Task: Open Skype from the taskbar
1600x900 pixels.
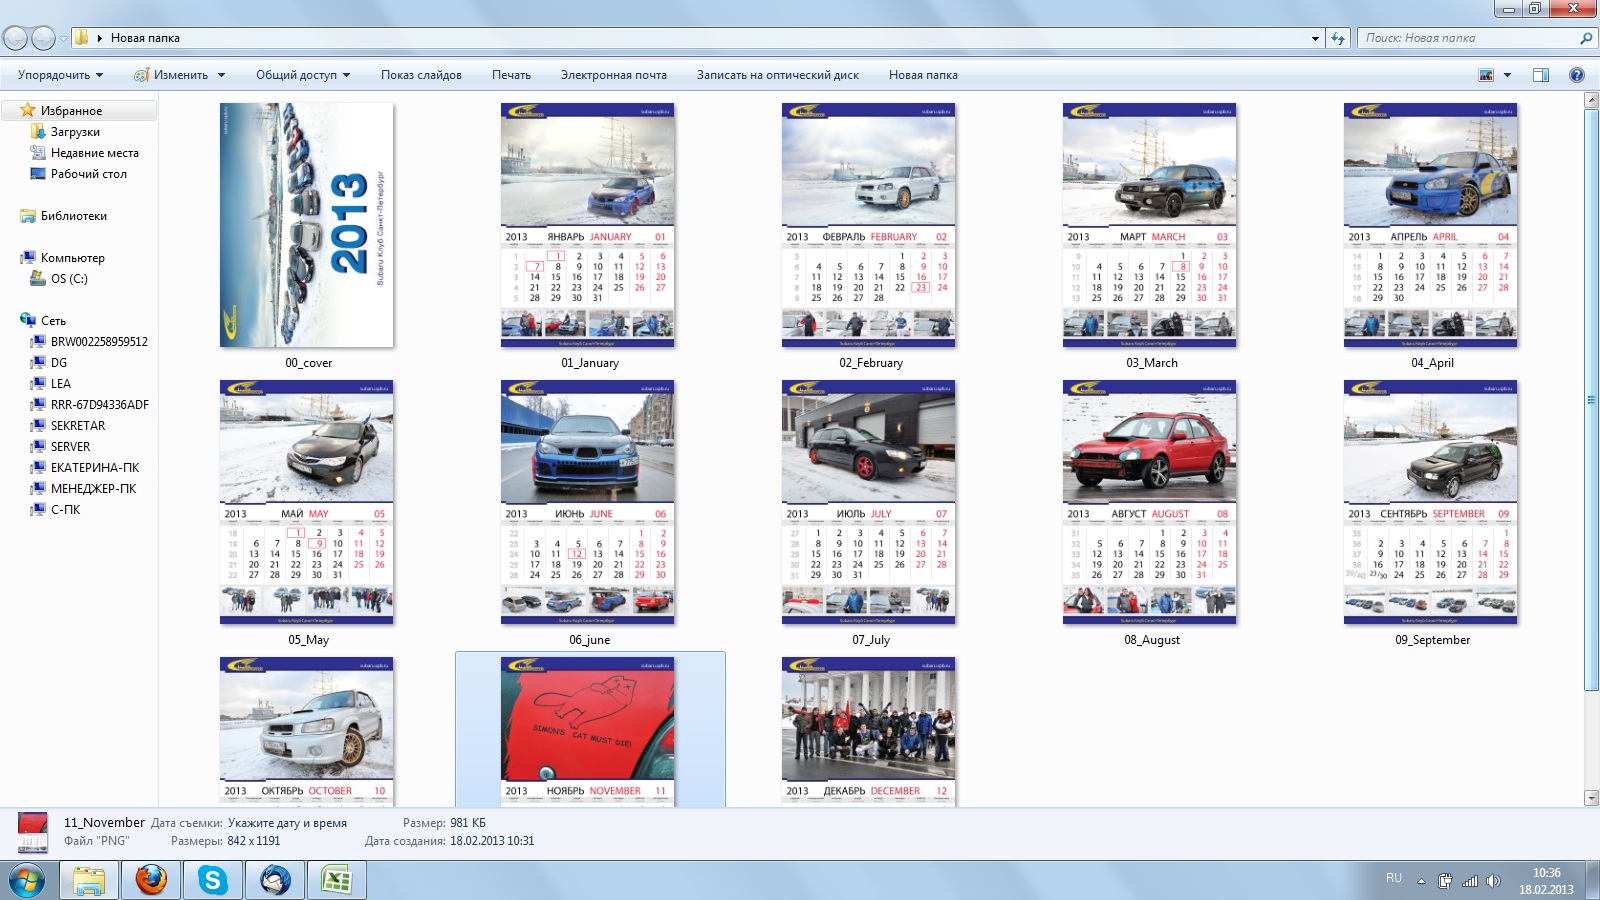Action: pyautogui.click(x=212, y=880)
